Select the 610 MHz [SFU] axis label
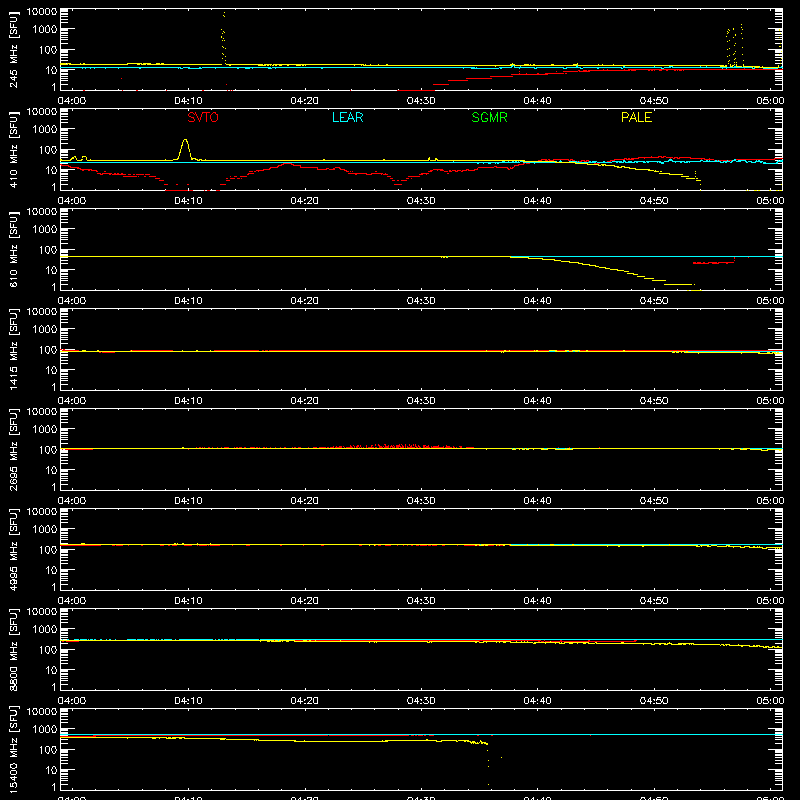 click(13, 250)
